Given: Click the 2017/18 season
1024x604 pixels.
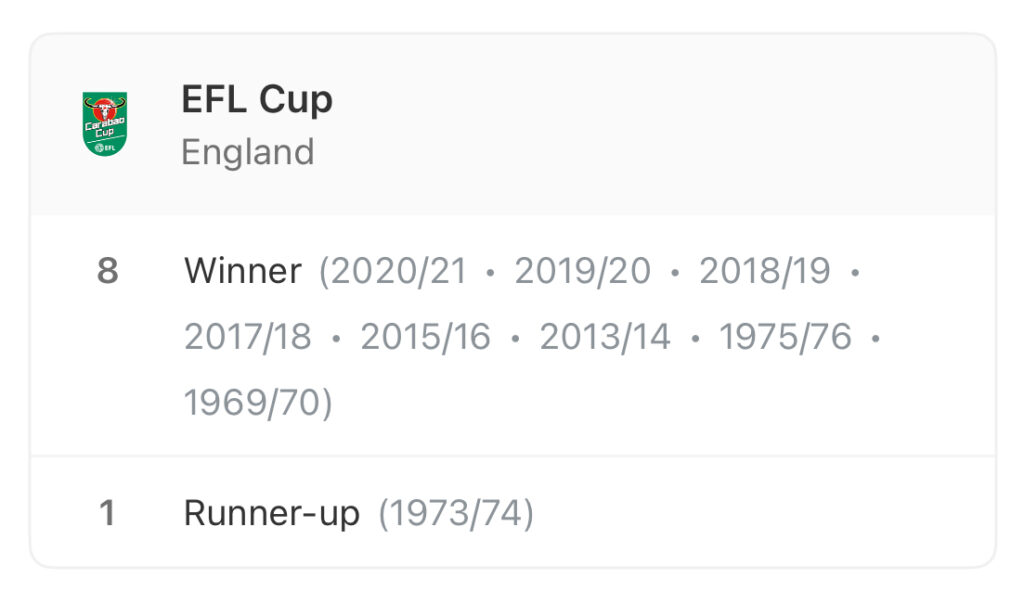Looking at the screenshot, I should (x=248, y=337).
